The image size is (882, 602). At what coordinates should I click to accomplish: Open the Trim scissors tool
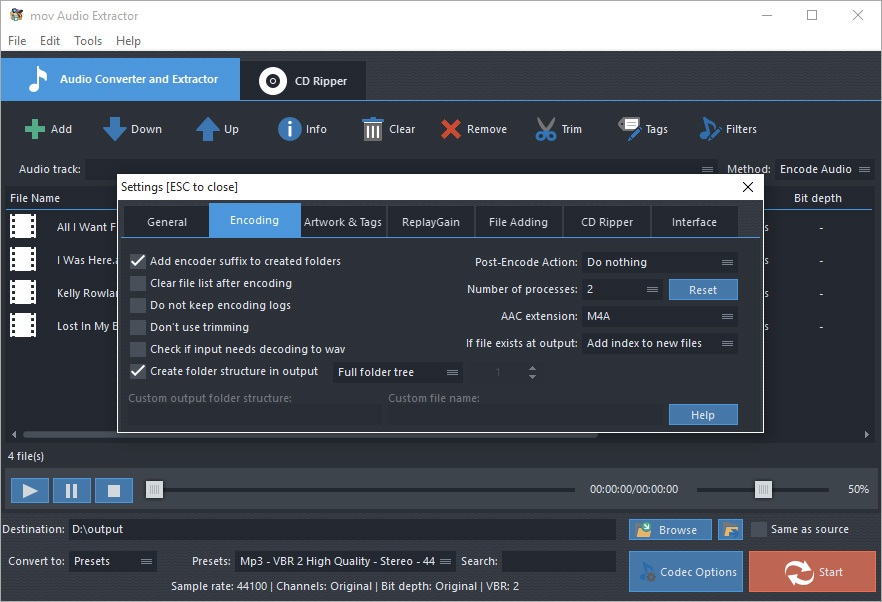(546, 129)
